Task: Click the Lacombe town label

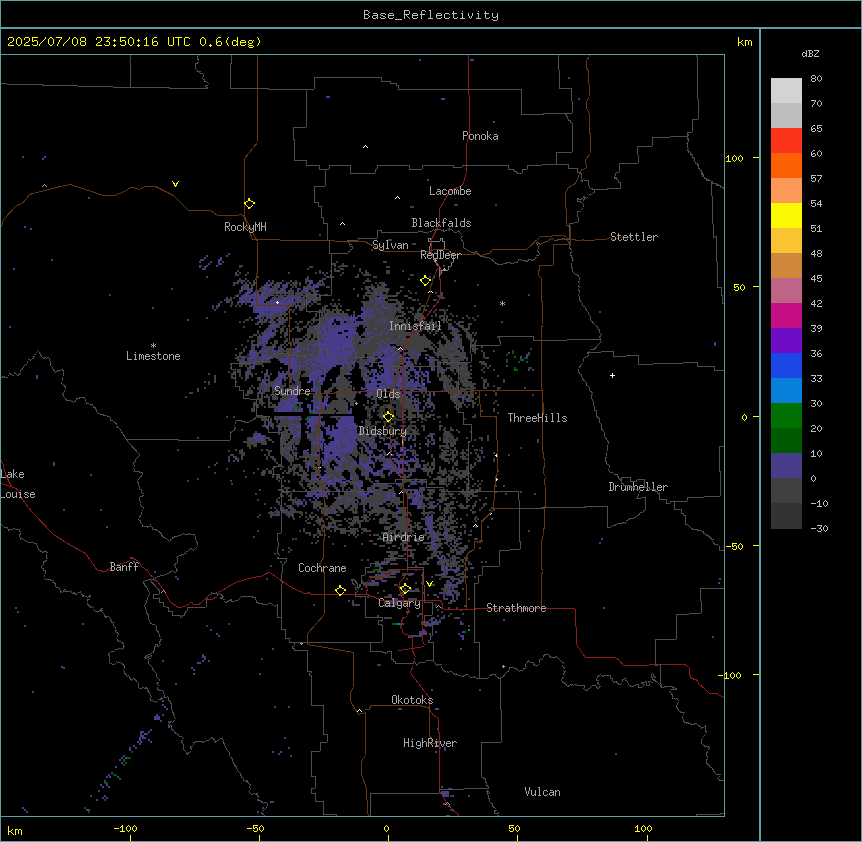Action: [x=450, y=191]
